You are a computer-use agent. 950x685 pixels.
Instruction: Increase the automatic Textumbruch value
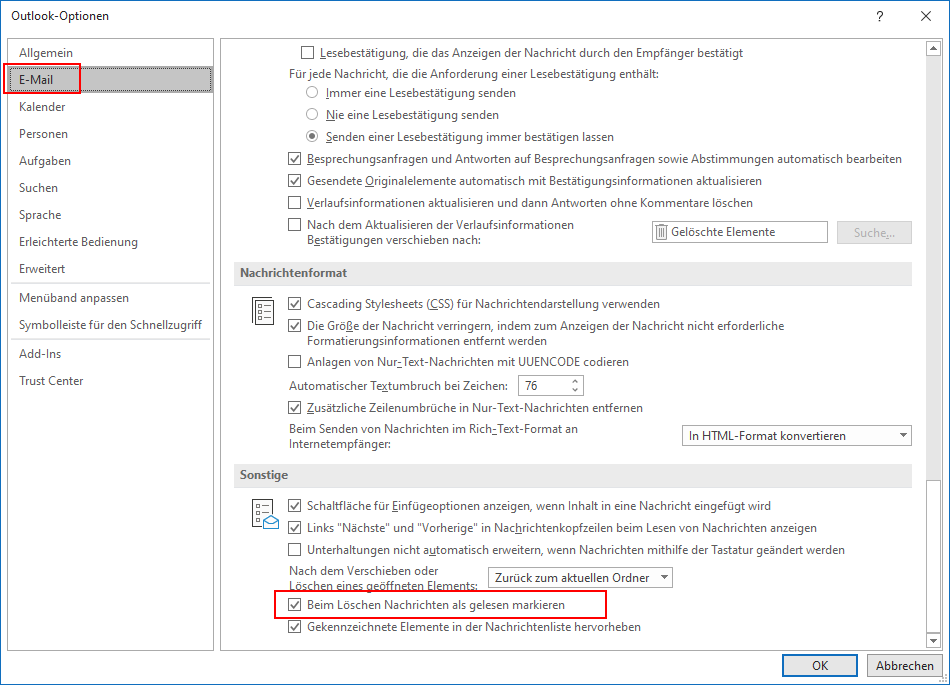575,382
